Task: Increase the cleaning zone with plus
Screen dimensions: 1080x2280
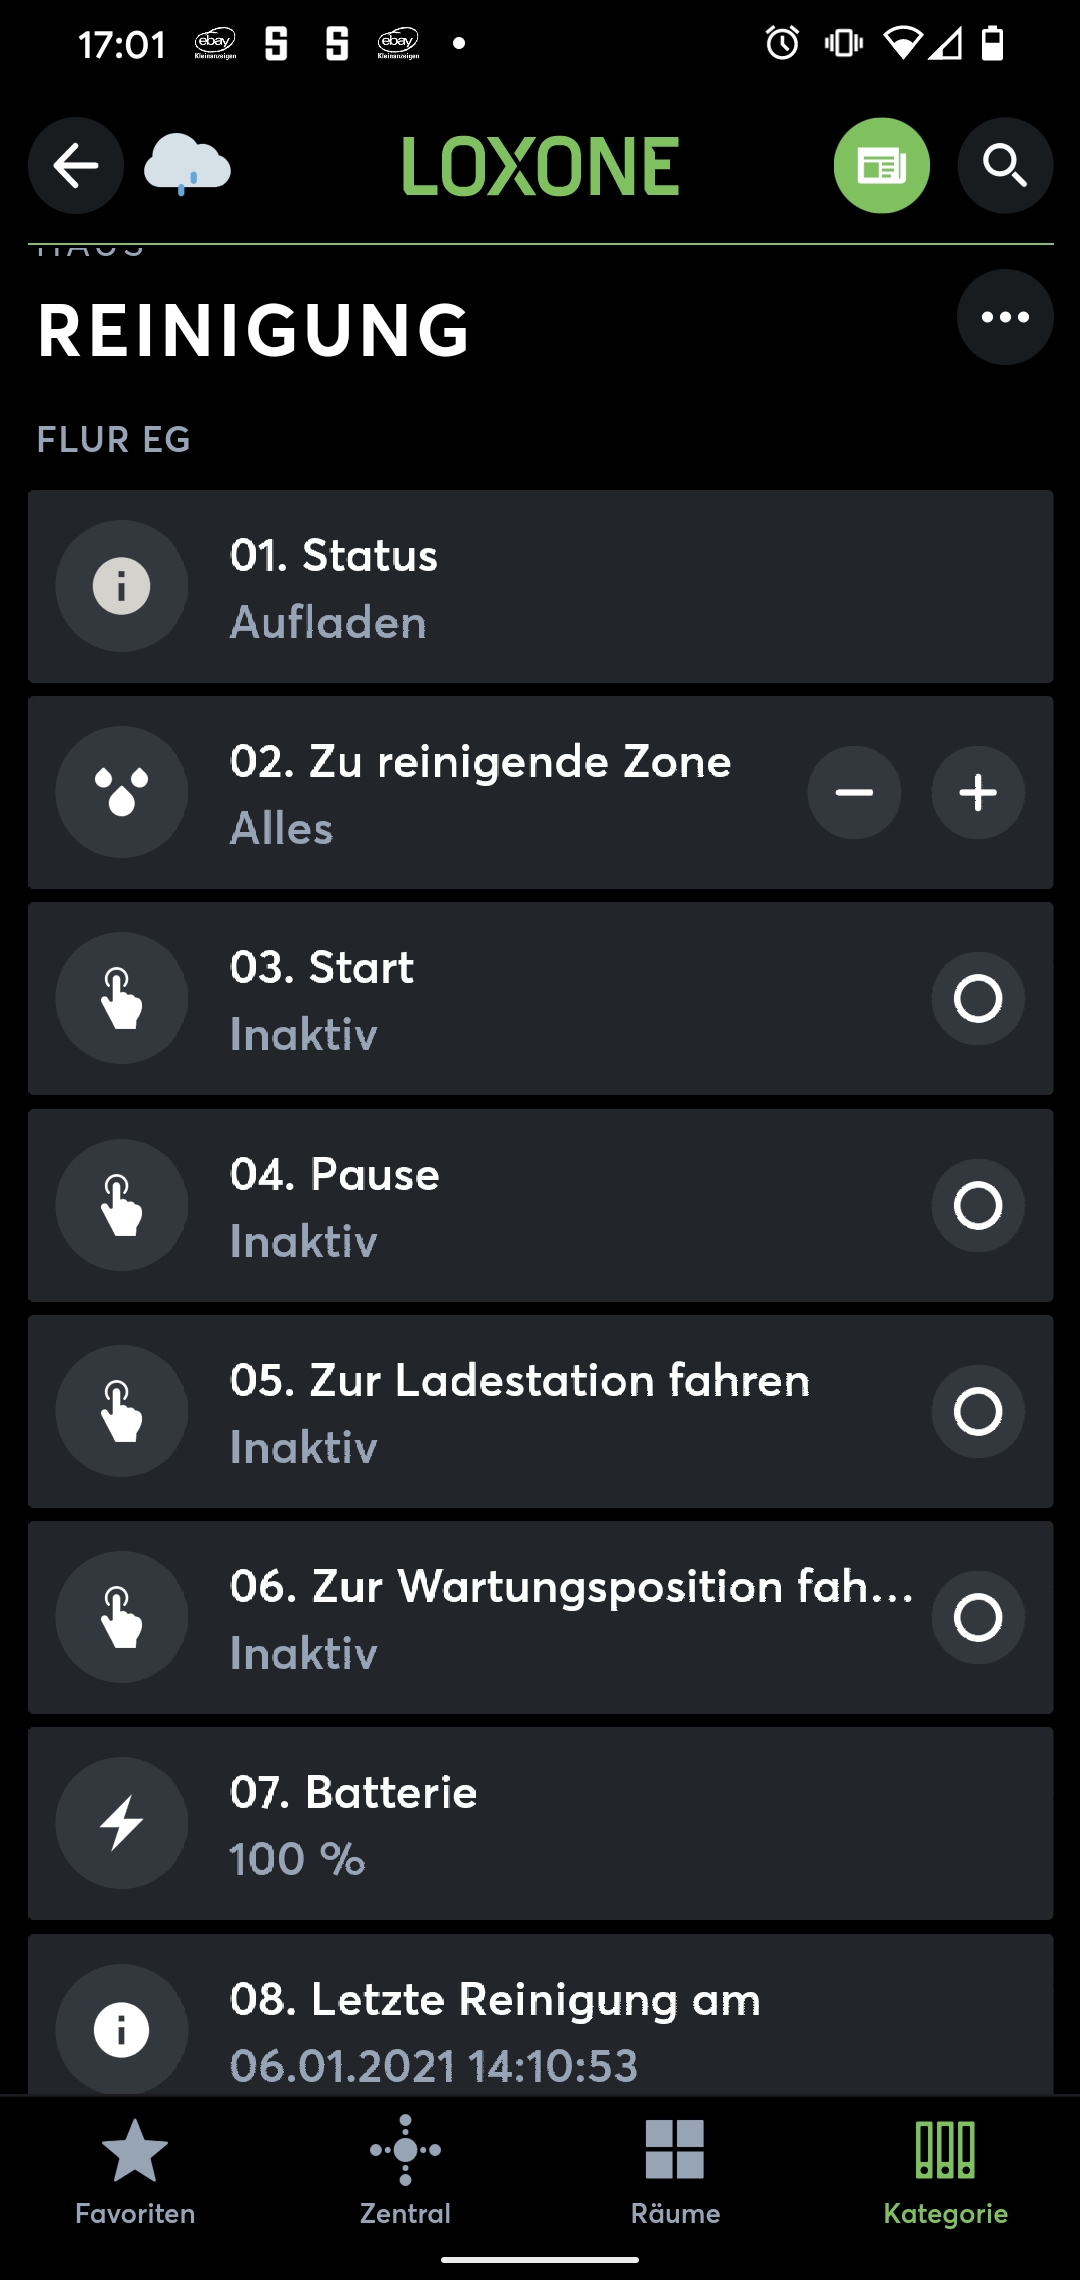Action: [x=977, y=792]
